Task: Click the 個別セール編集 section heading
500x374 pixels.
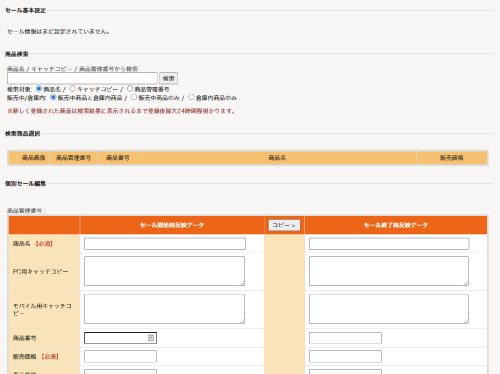Action: [25, 183]
